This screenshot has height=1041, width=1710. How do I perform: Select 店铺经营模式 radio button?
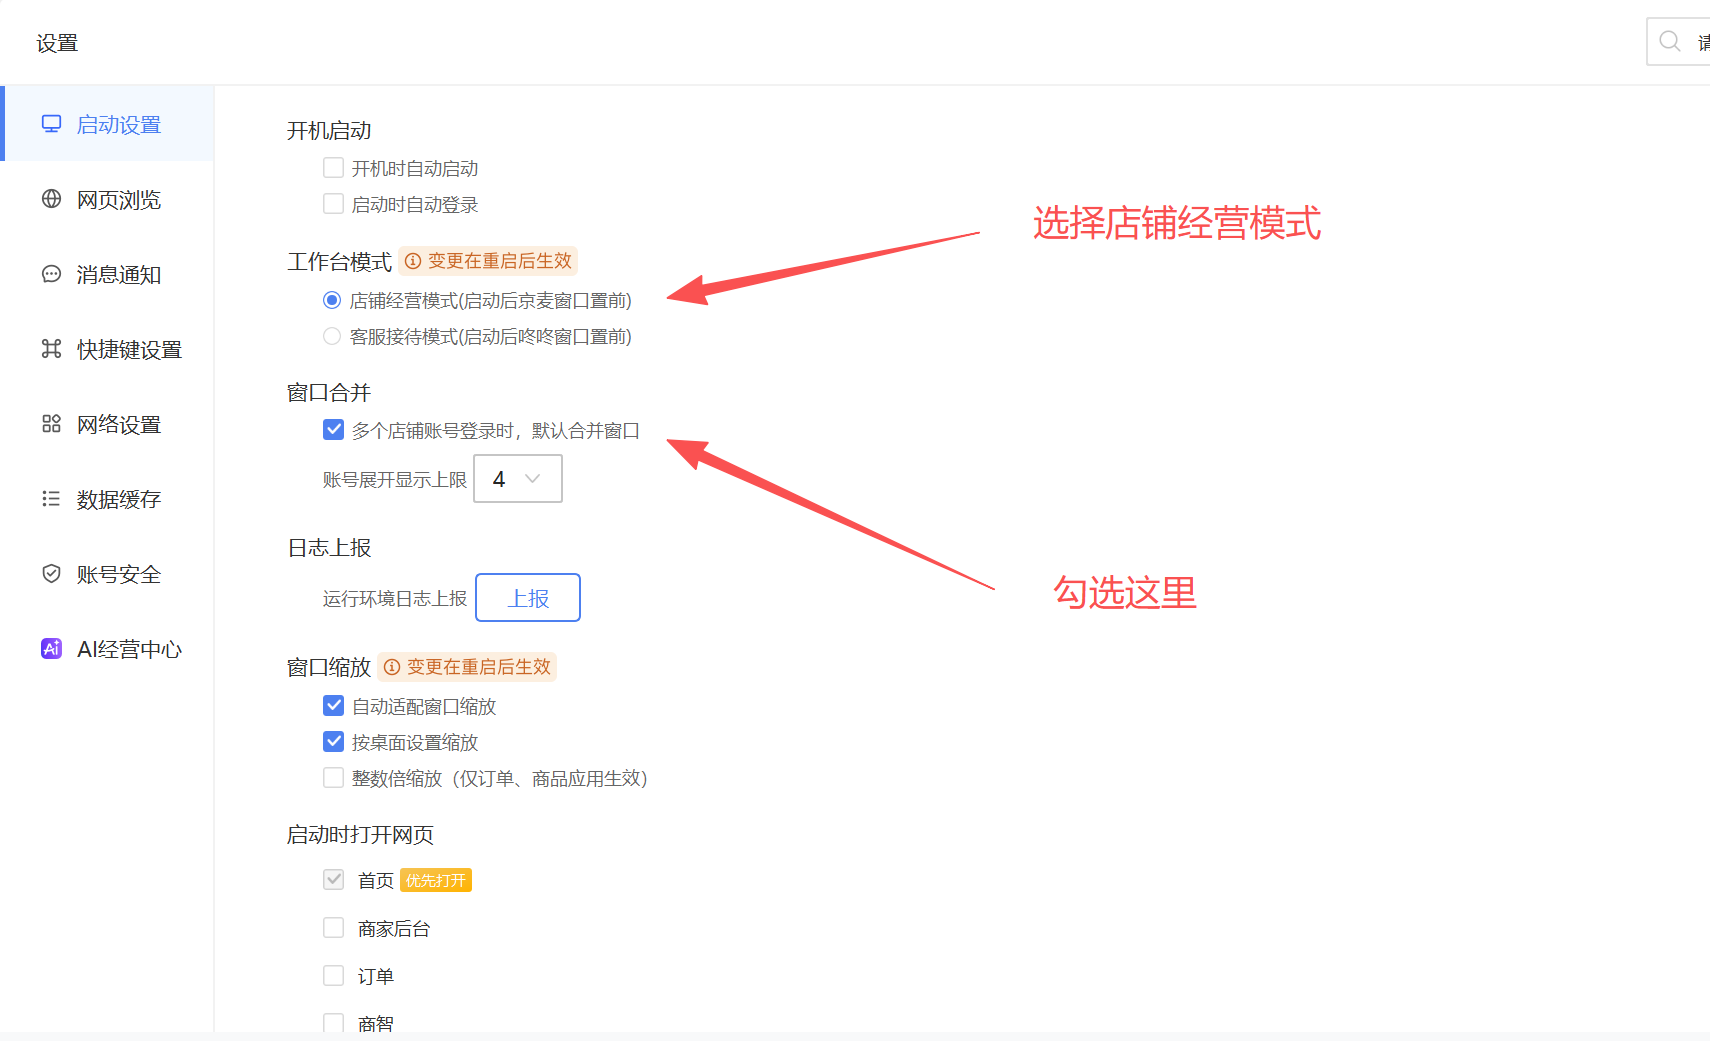(x=332, y=300)
